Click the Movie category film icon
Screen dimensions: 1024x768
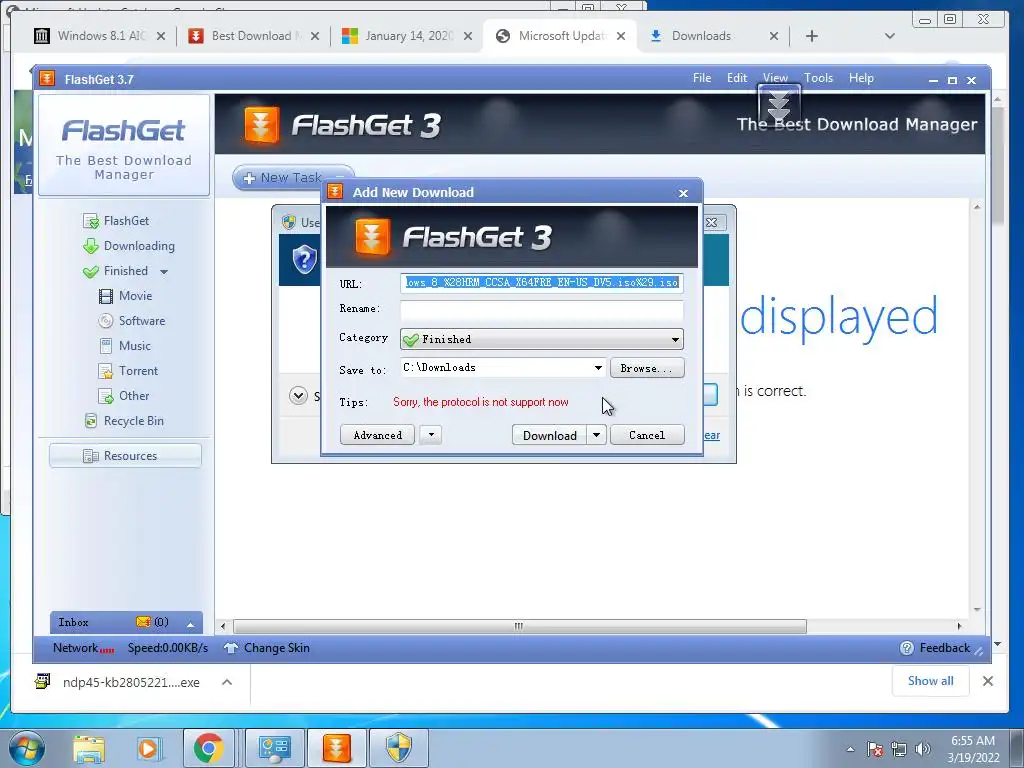click(x=105, y=296)
